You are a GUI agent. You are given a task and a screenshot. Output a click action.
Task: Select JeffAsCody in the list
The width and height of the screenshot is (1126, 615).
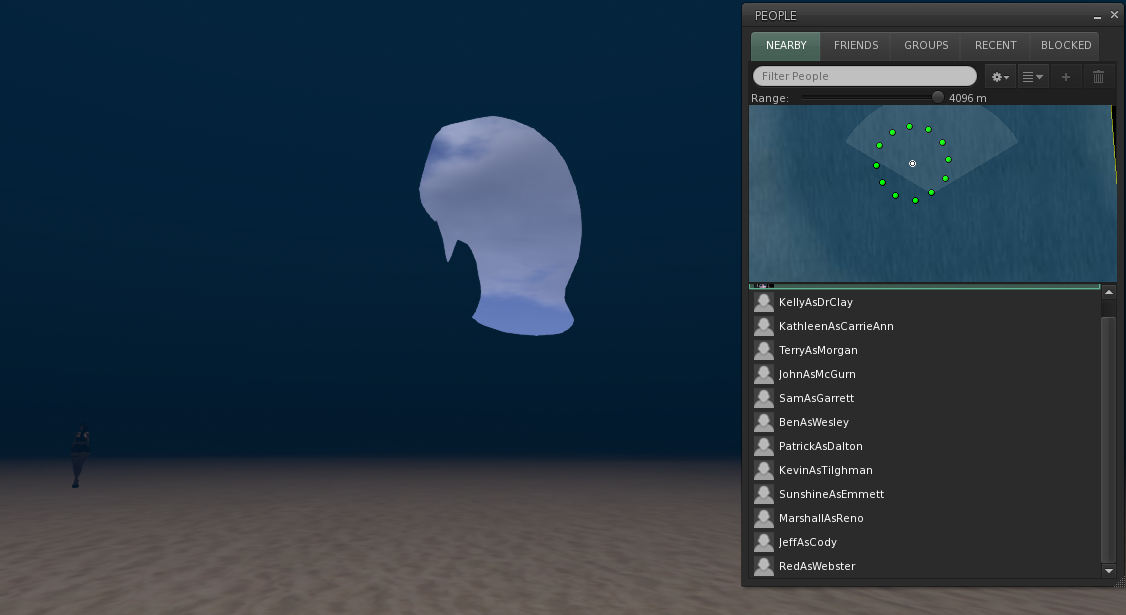(x=926, y=542)
